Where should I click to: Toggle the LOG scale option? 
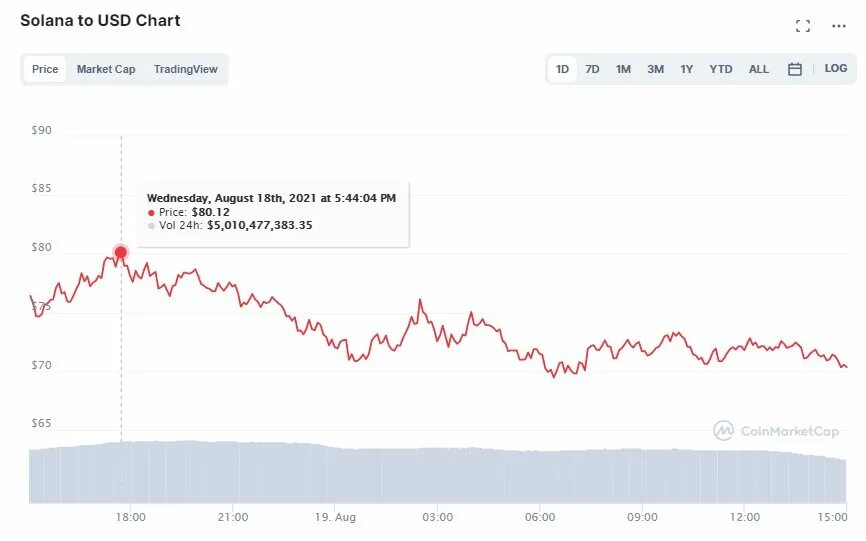pyautogui.click(x=836, y=68)
